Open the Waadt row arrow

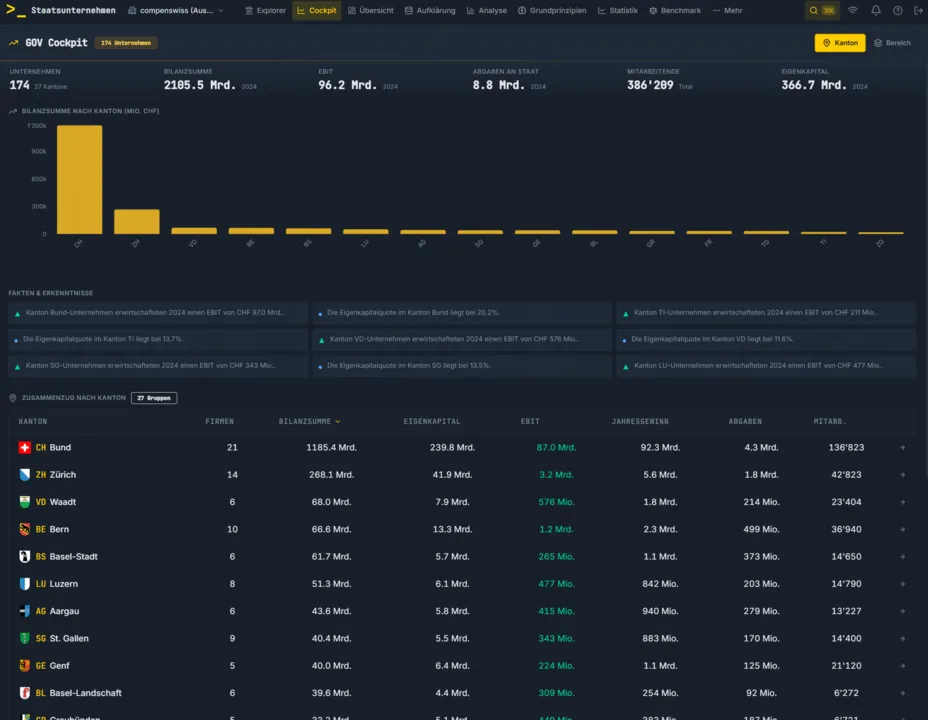(x=903, y=502)
